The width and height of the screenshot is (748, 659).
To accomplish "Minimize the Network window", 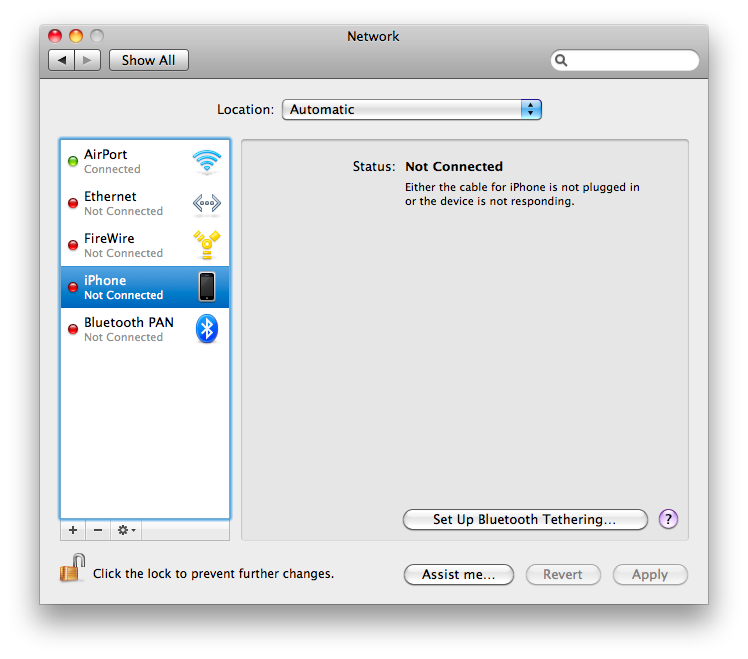I will pos(76,36).
